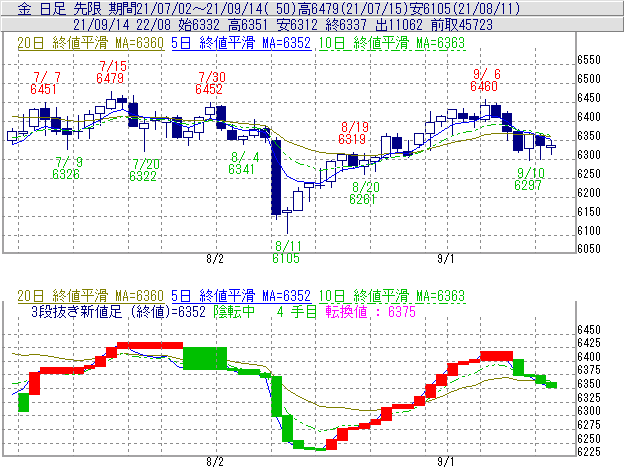Click the 転換値 : 6375 text
The width and height of the screenshot is (624, 475).
(x=370, y=312)
